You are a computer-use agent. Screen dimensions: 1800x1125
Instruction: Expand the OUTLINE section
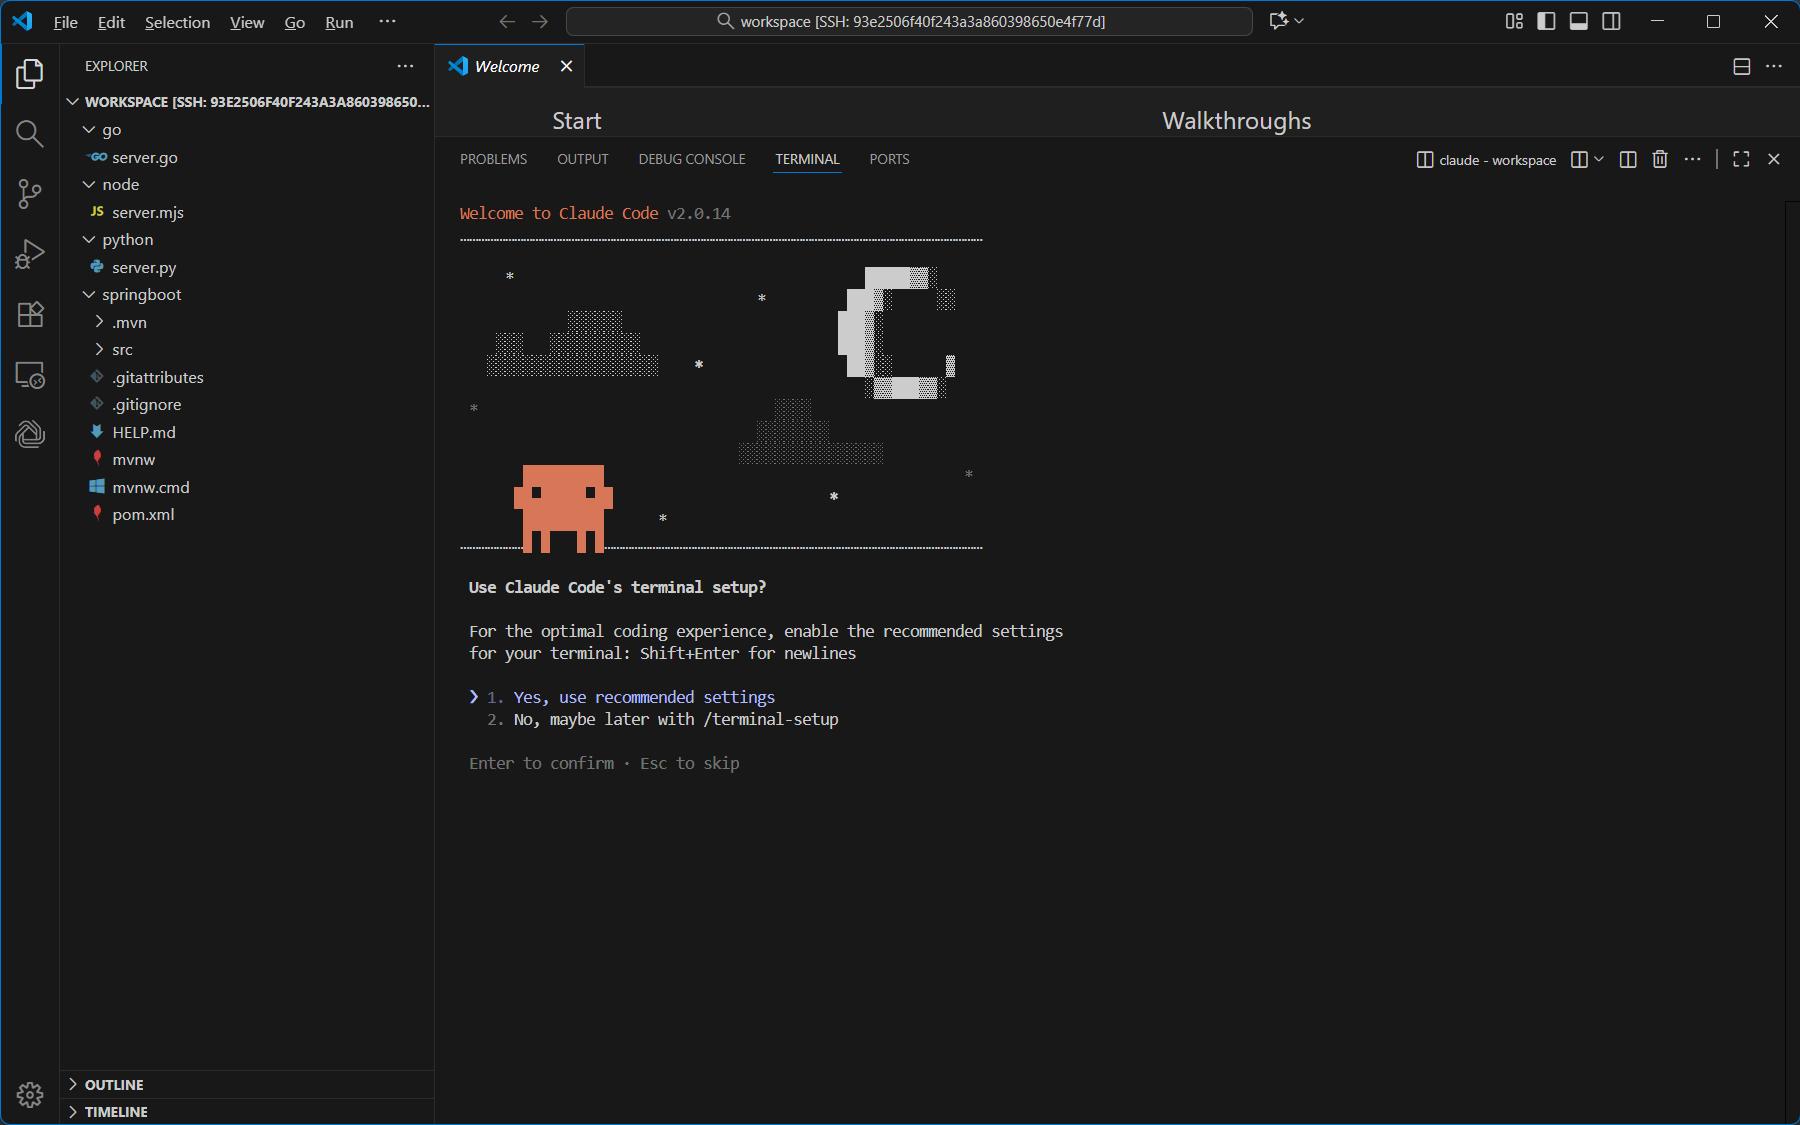(x=114, y=1085)
